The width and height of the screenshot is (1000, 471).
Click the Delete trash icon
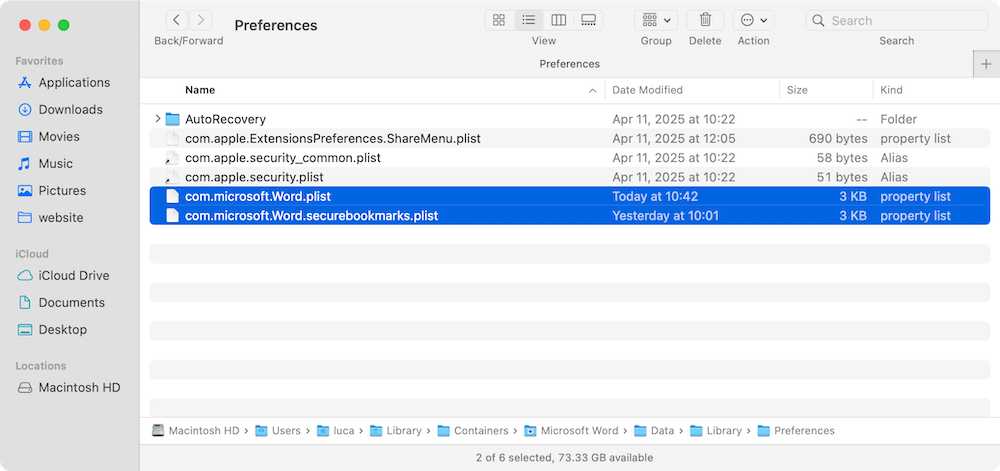[705, 20]
